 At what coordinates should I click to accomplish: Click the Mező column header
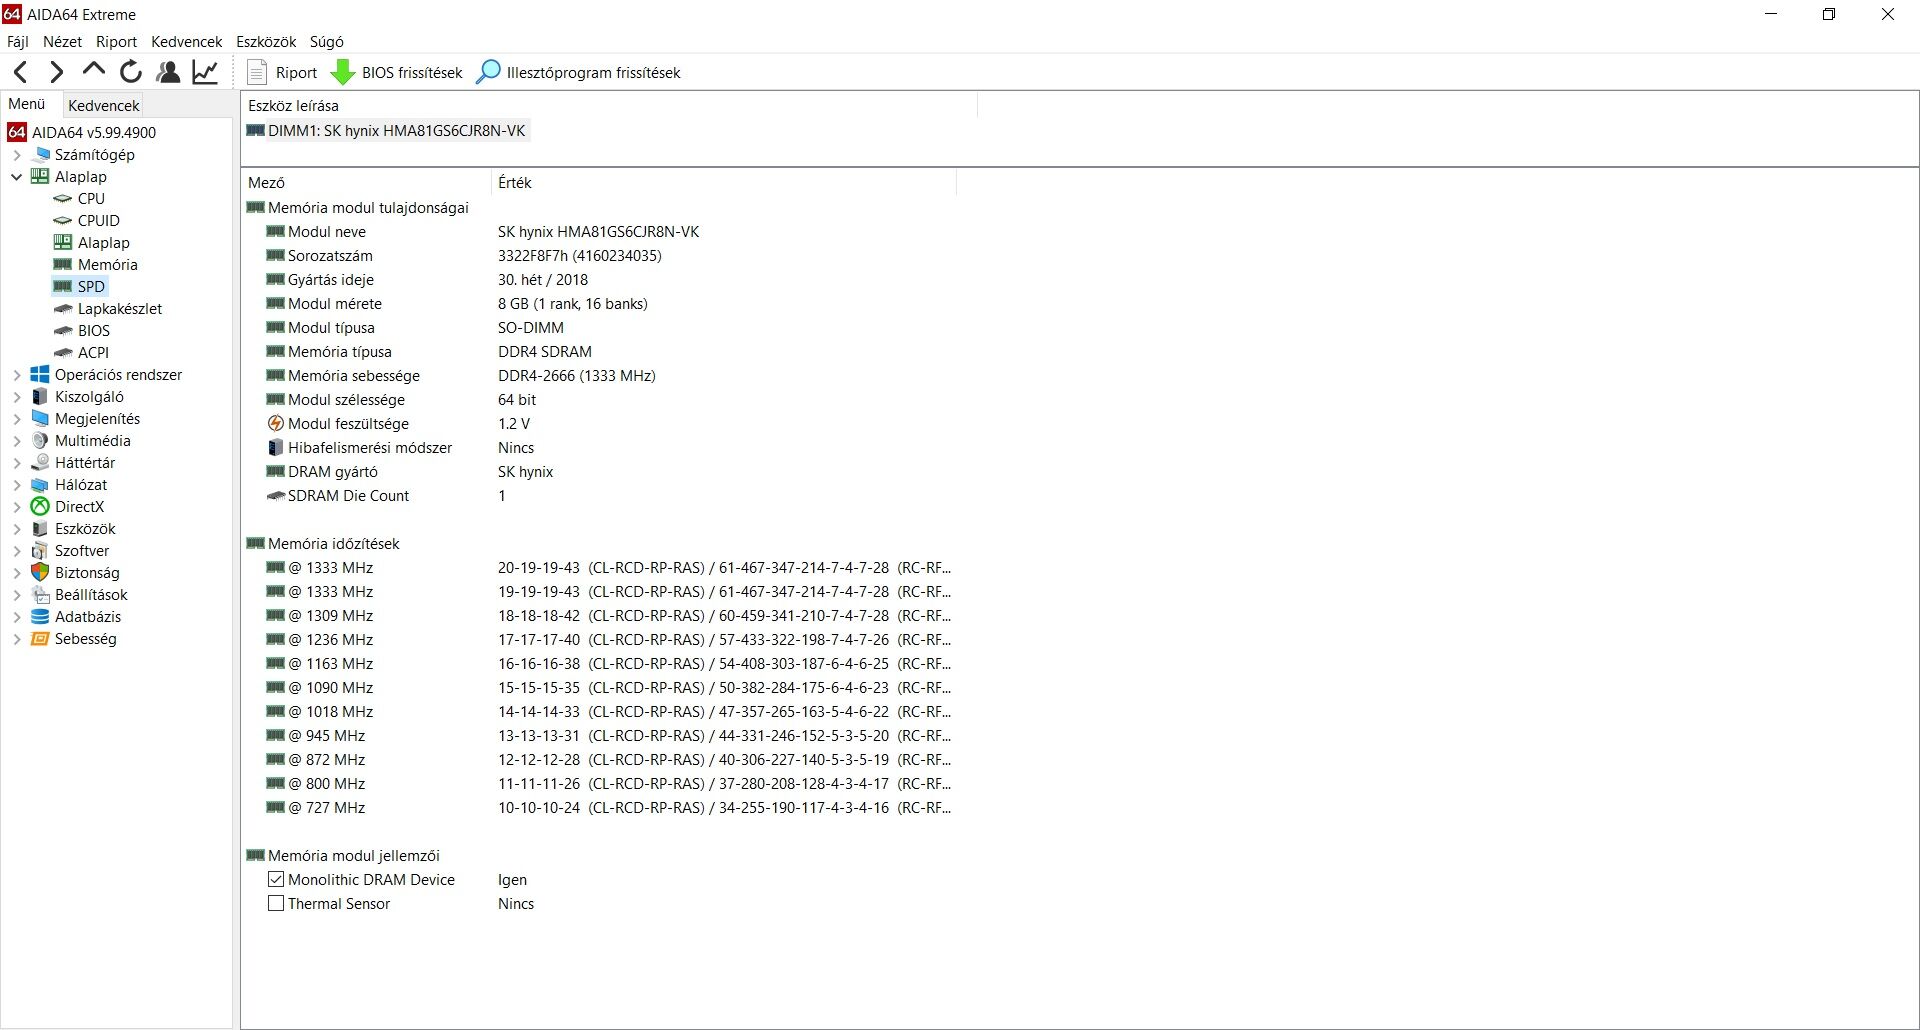tap(366, 183)
